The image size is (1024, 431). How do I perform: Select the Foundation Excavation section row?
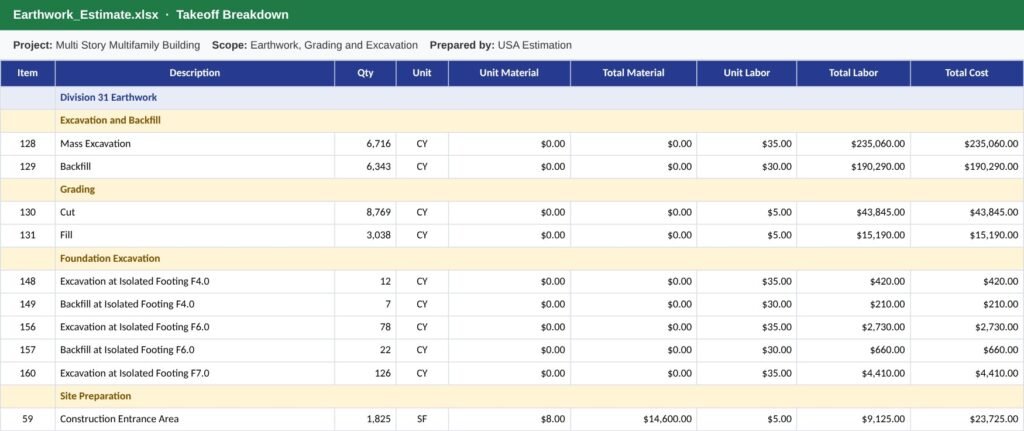[x=512, y=259]
